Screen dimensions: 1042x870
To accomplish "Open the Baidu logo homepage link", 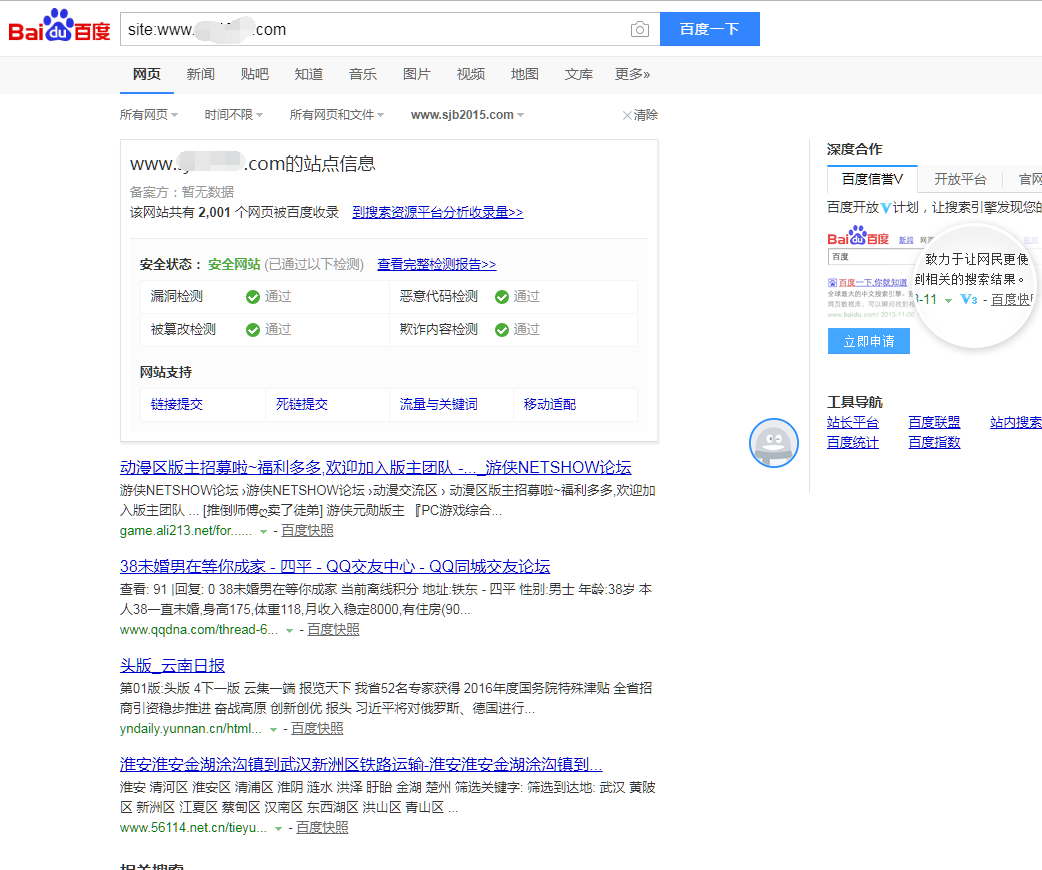I will click(x=59, y=27).
